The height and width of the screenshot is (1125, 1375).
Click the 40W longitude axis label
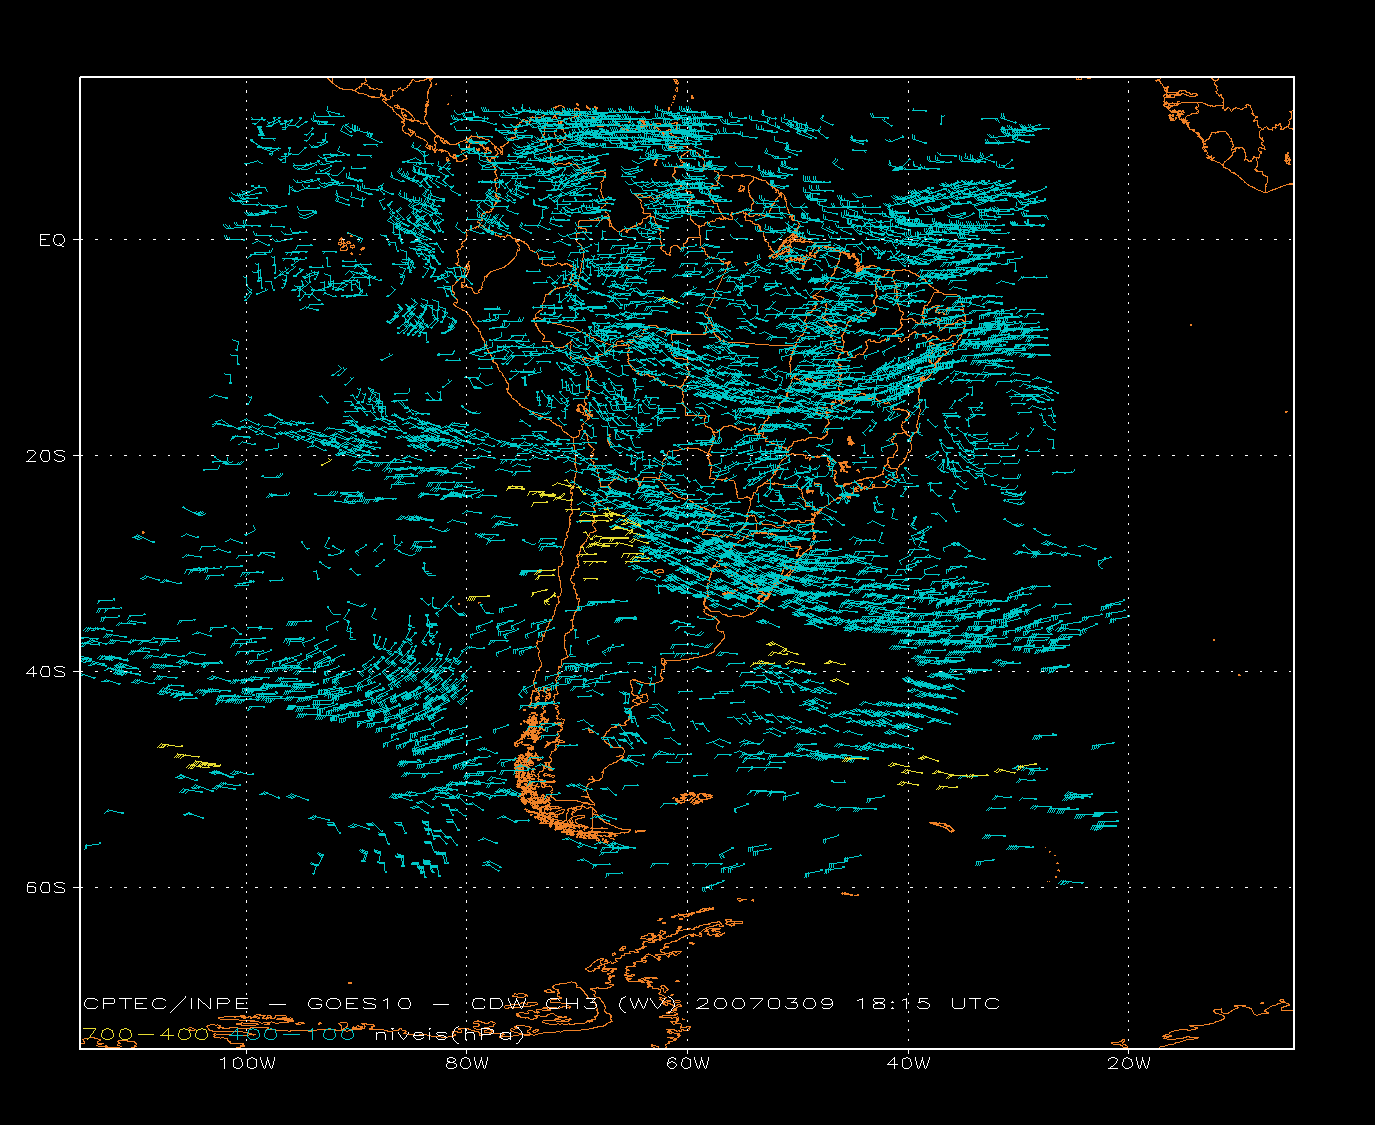click(908, 1064)
